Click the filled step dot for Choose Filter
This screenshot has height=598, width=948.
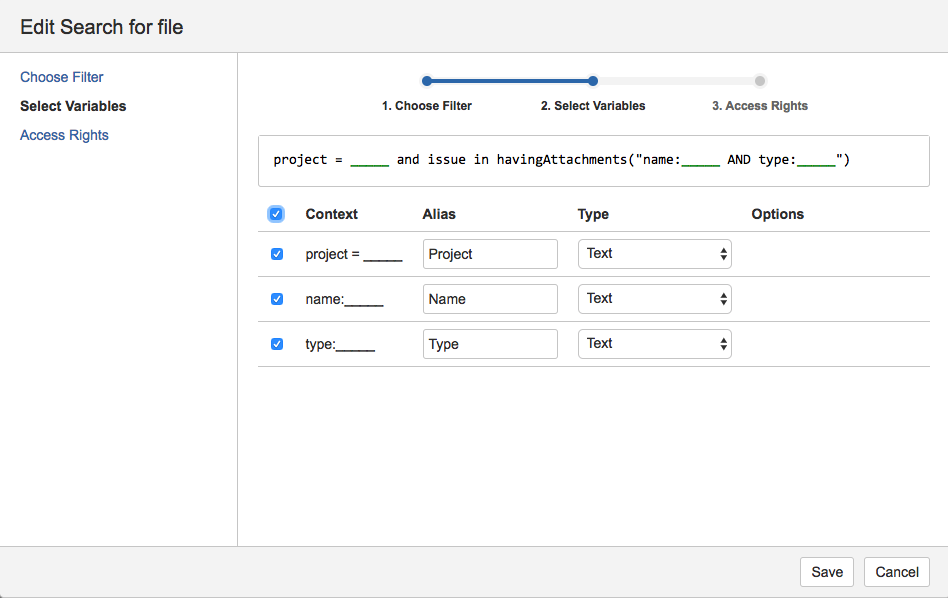(x=427, y=80)
